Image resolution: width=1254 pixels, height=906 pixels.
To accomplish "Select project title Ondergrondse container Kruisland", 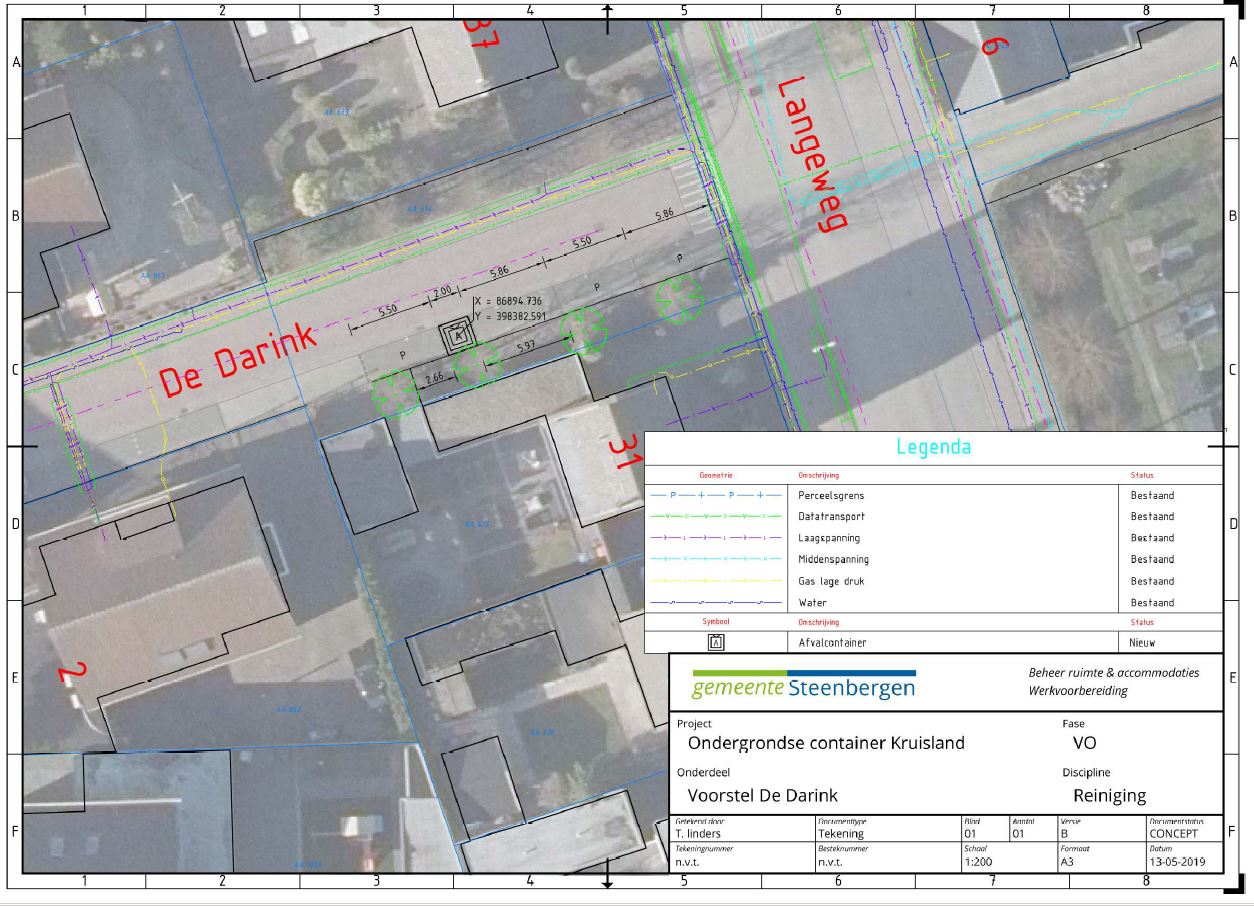I will pyautogui.click(x=826, y=743).
